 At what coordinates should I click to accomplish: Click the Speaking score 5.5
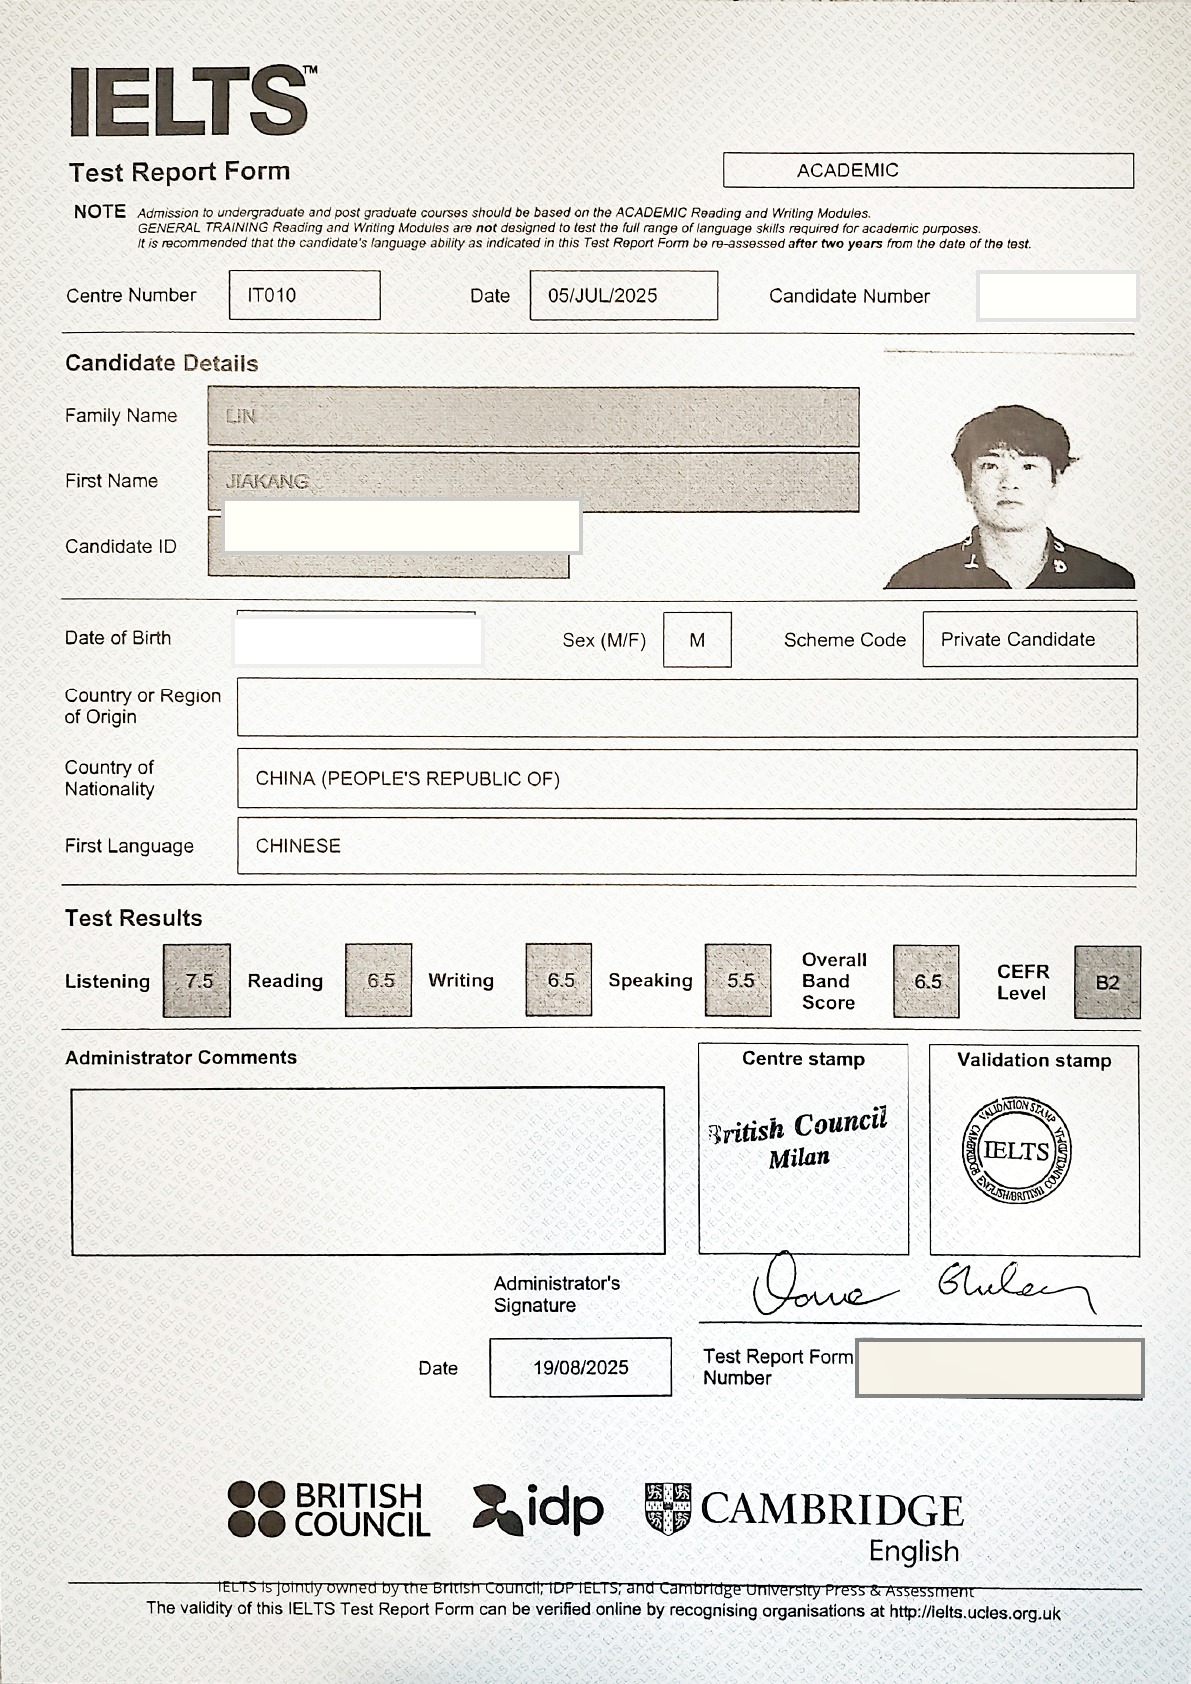pos(738,981)
